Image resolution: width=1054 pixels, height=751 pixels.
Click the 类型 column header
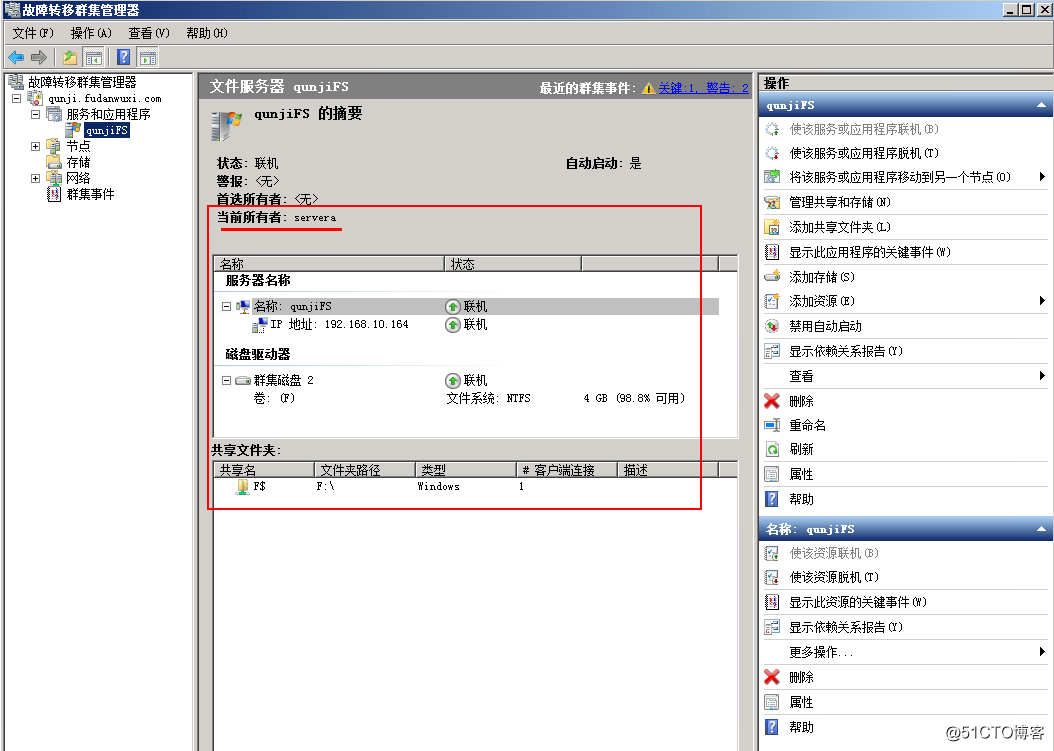tap(466, 470)
